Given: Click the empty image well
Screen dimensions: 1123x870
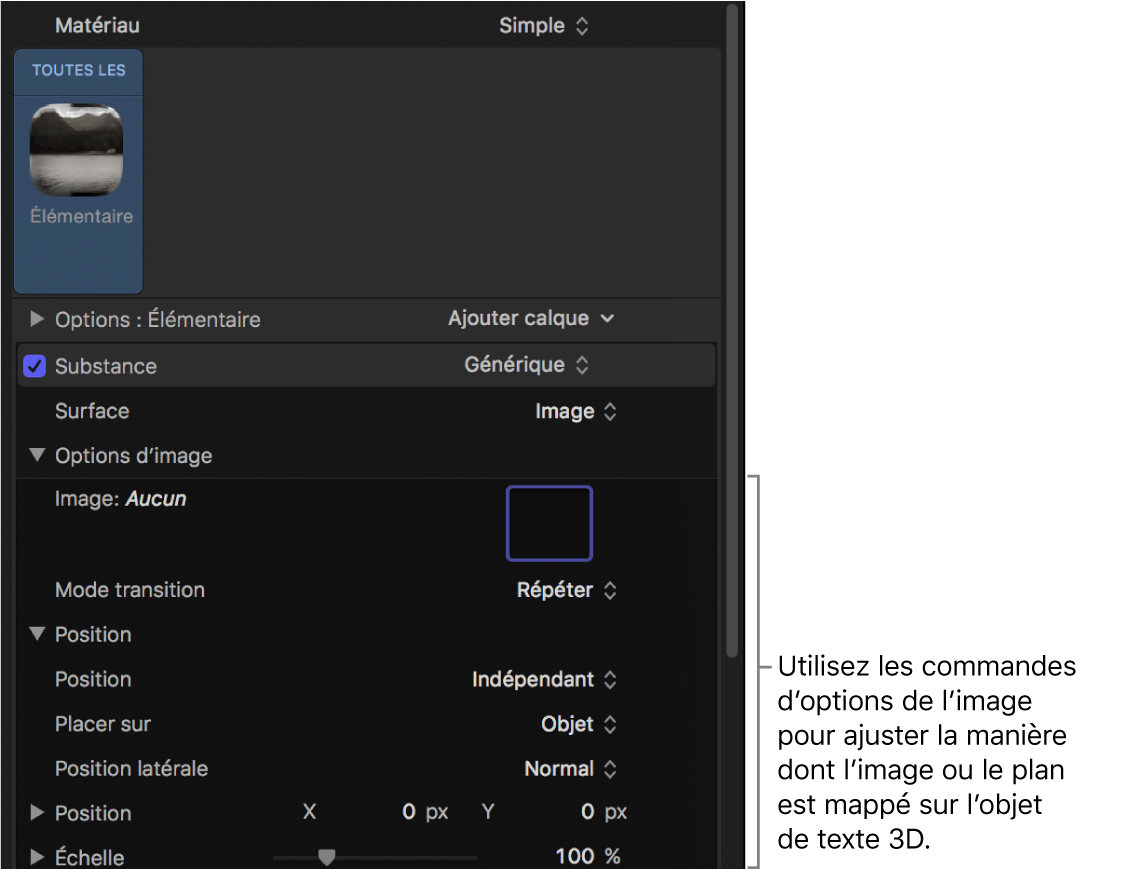Looking at the screenshot, I should (549, 523).
